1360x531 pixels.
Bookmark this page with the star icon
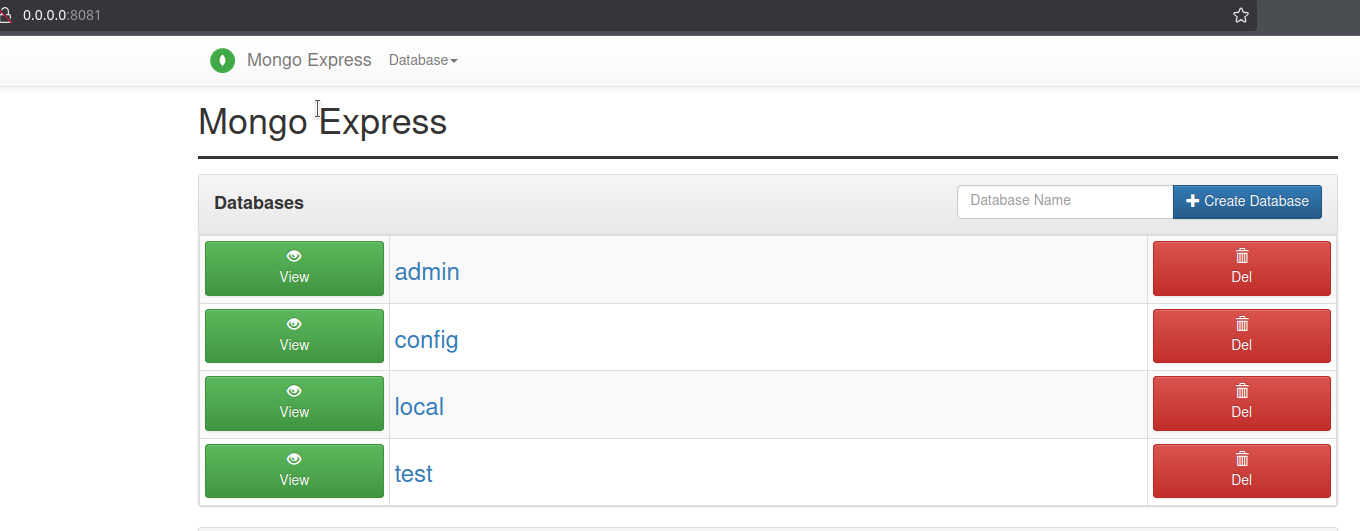pos(1241,16)
